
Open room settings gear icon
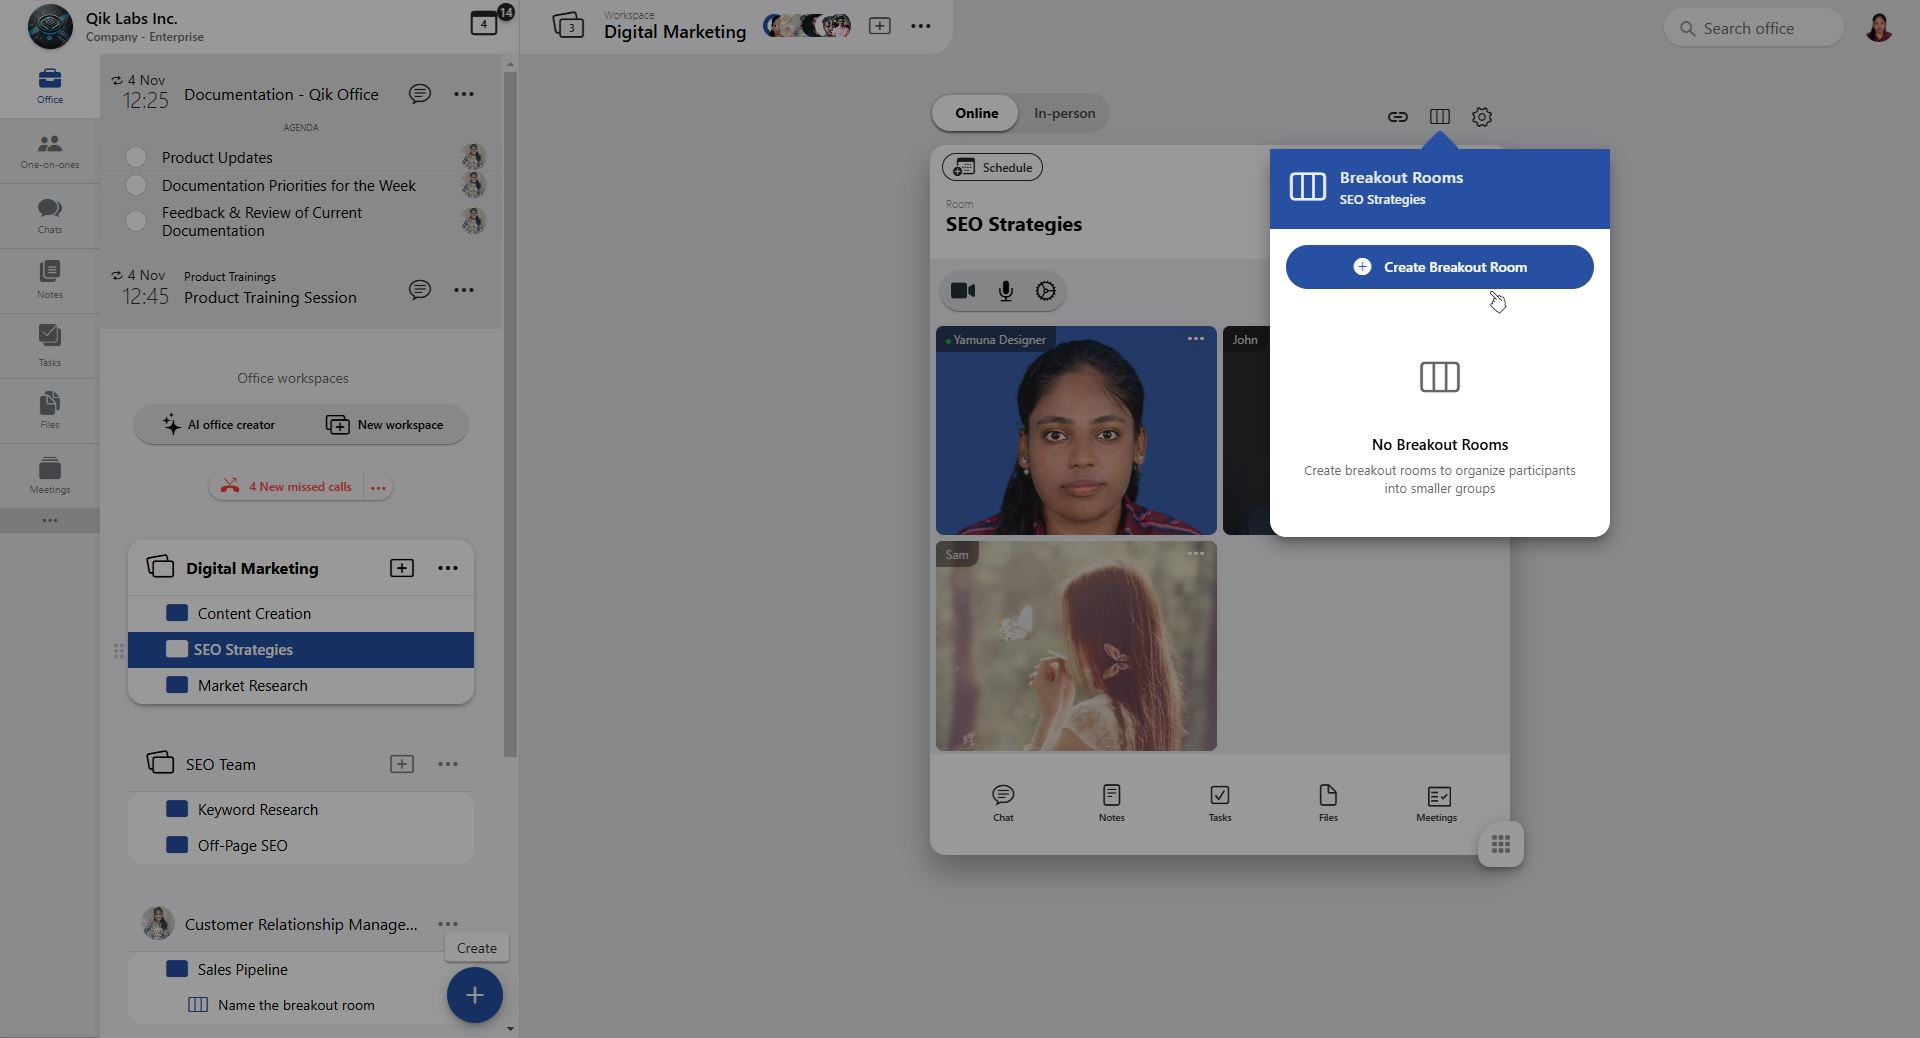1481,117
